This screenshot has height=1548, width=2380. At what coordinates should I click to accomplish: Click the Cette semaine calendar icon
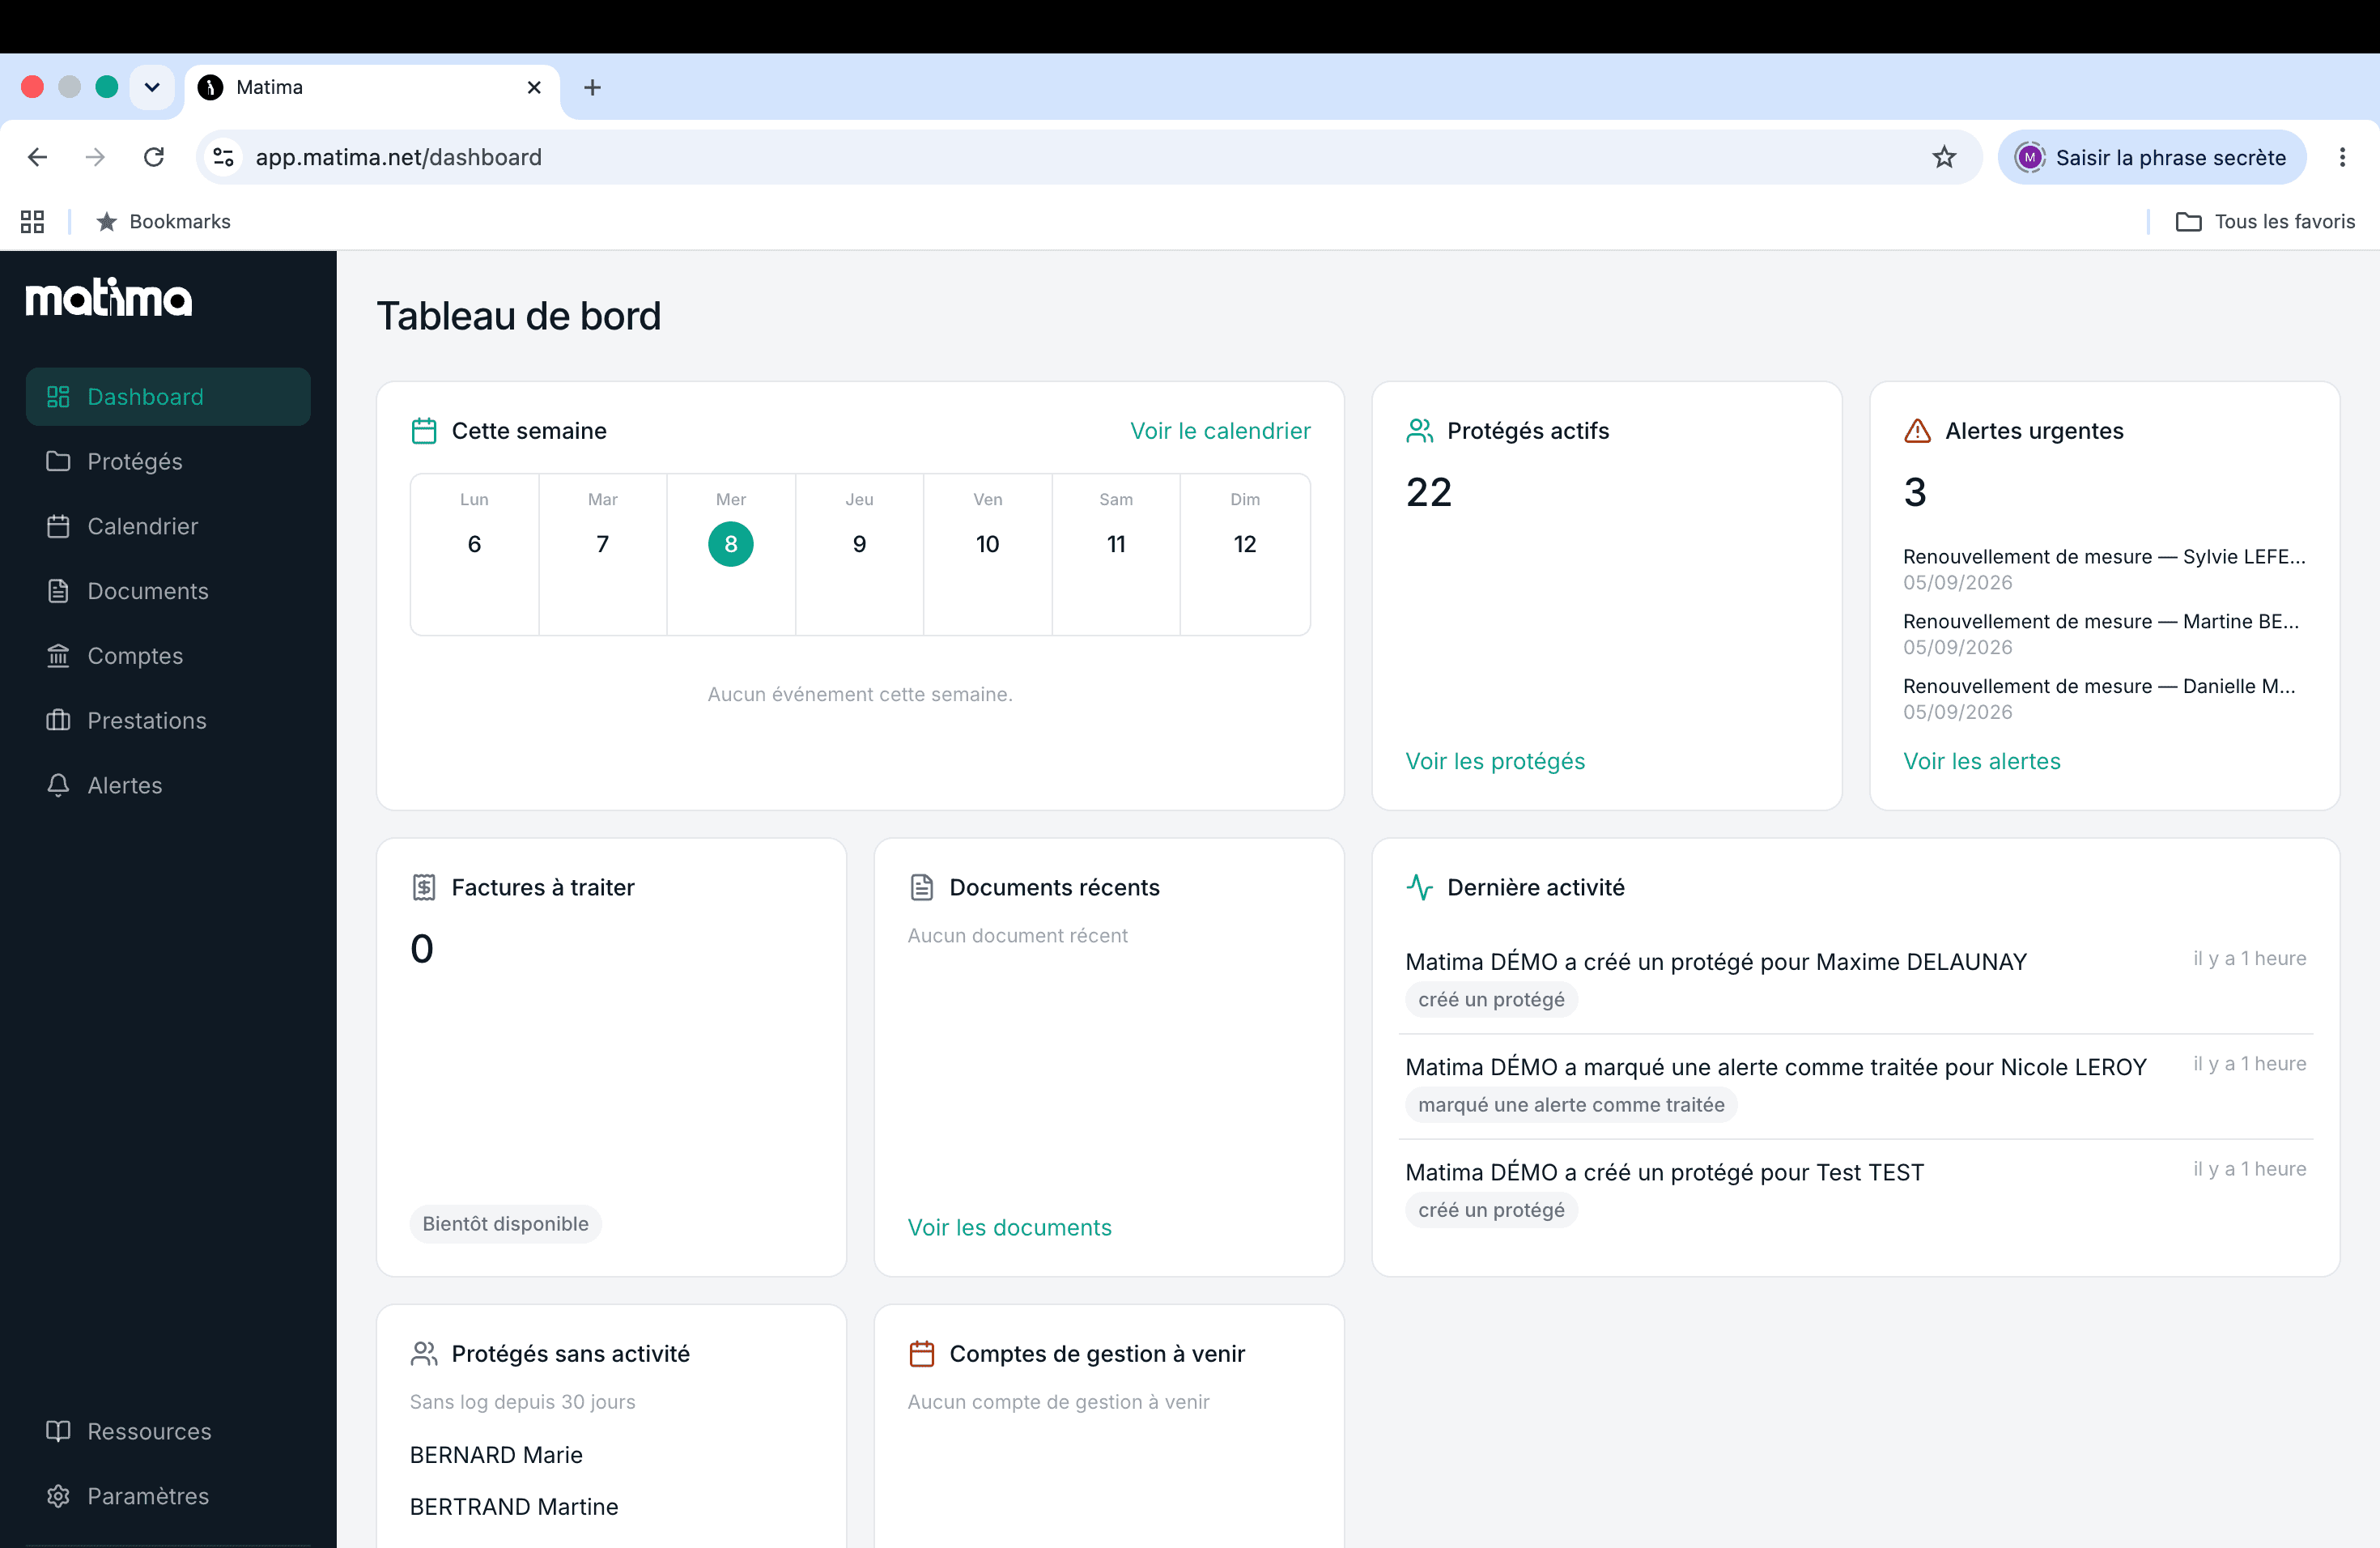point(424,431)
